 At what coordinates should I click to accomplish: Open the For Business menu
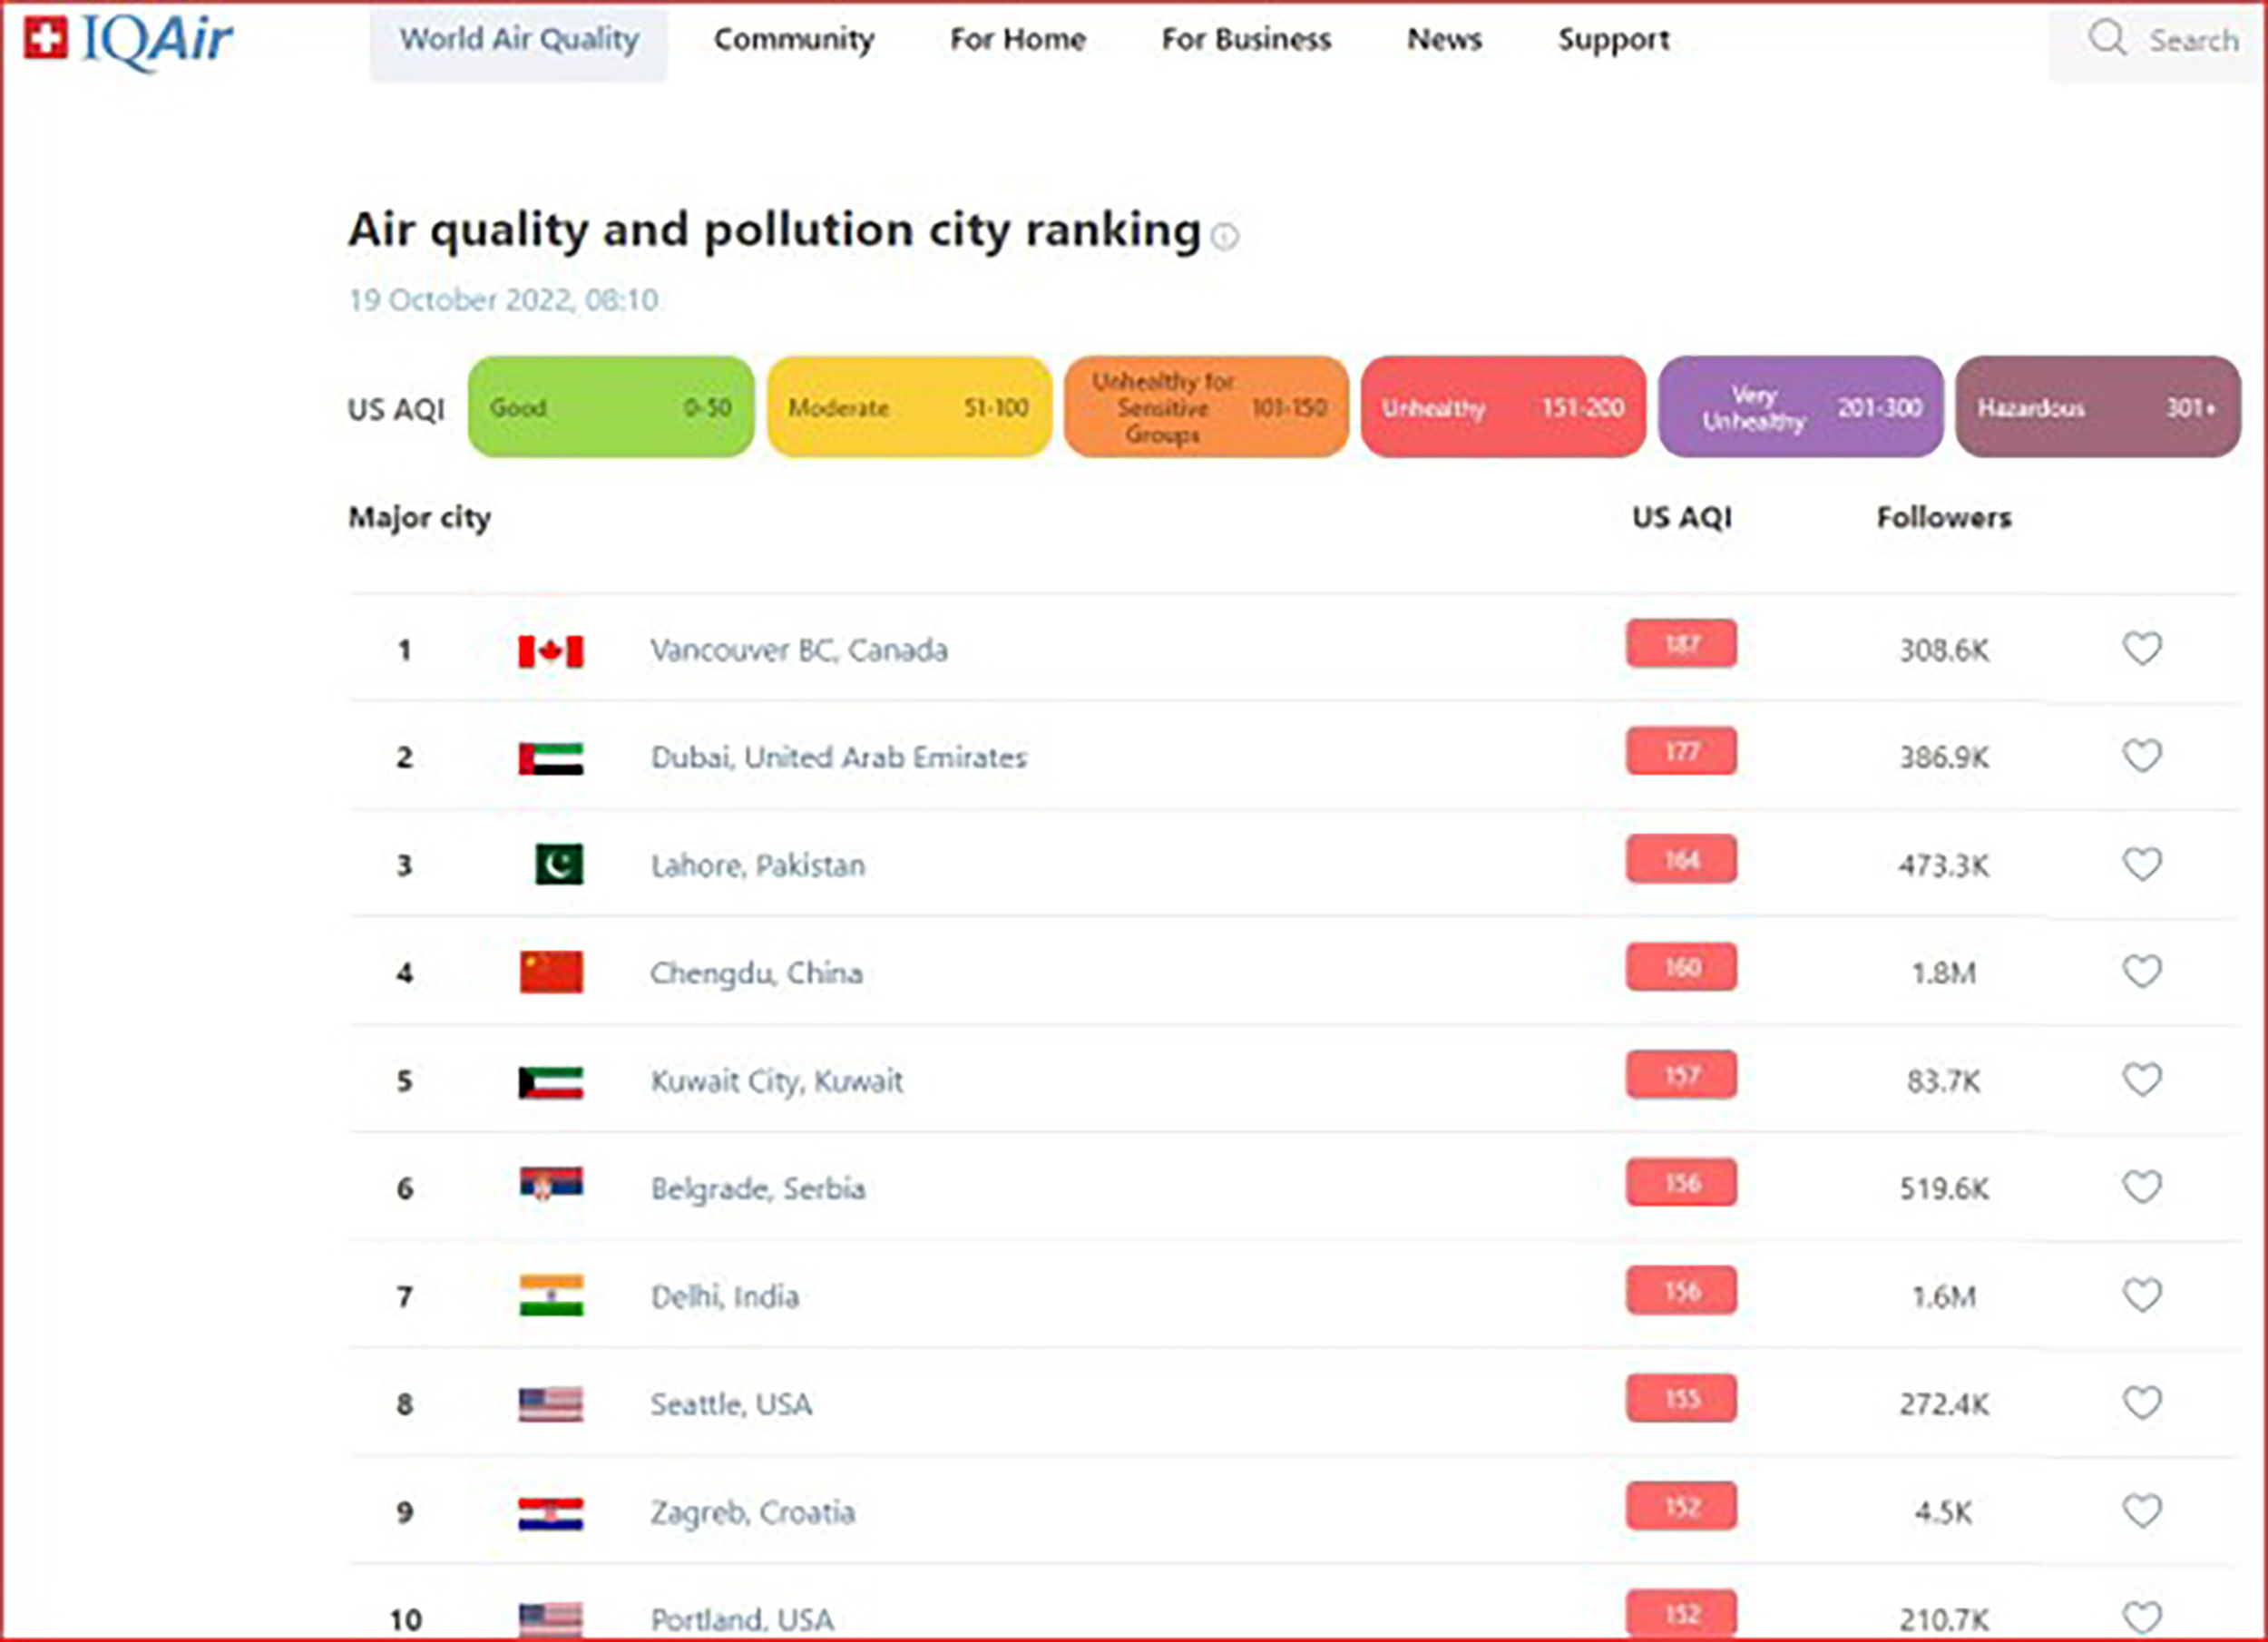pyautogui.click(x=1246, y=40)
